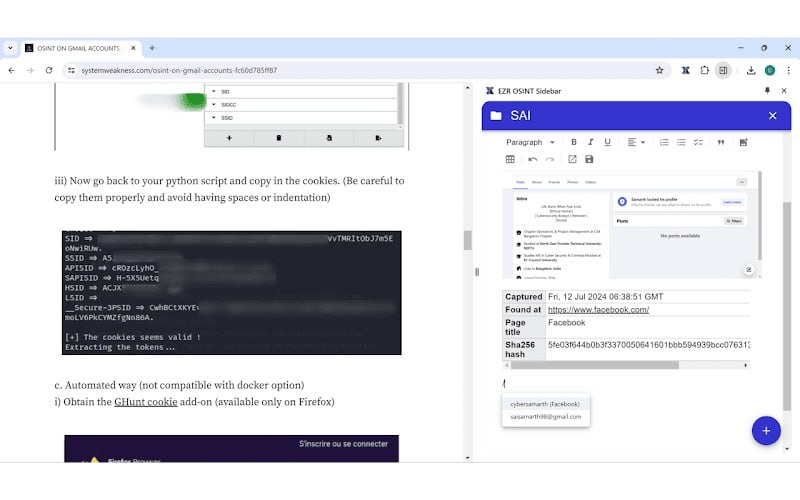Click the side panel divider handle
Image resolution: width=800 pixels, height=500 pixels.
click(x=477, y=272)
